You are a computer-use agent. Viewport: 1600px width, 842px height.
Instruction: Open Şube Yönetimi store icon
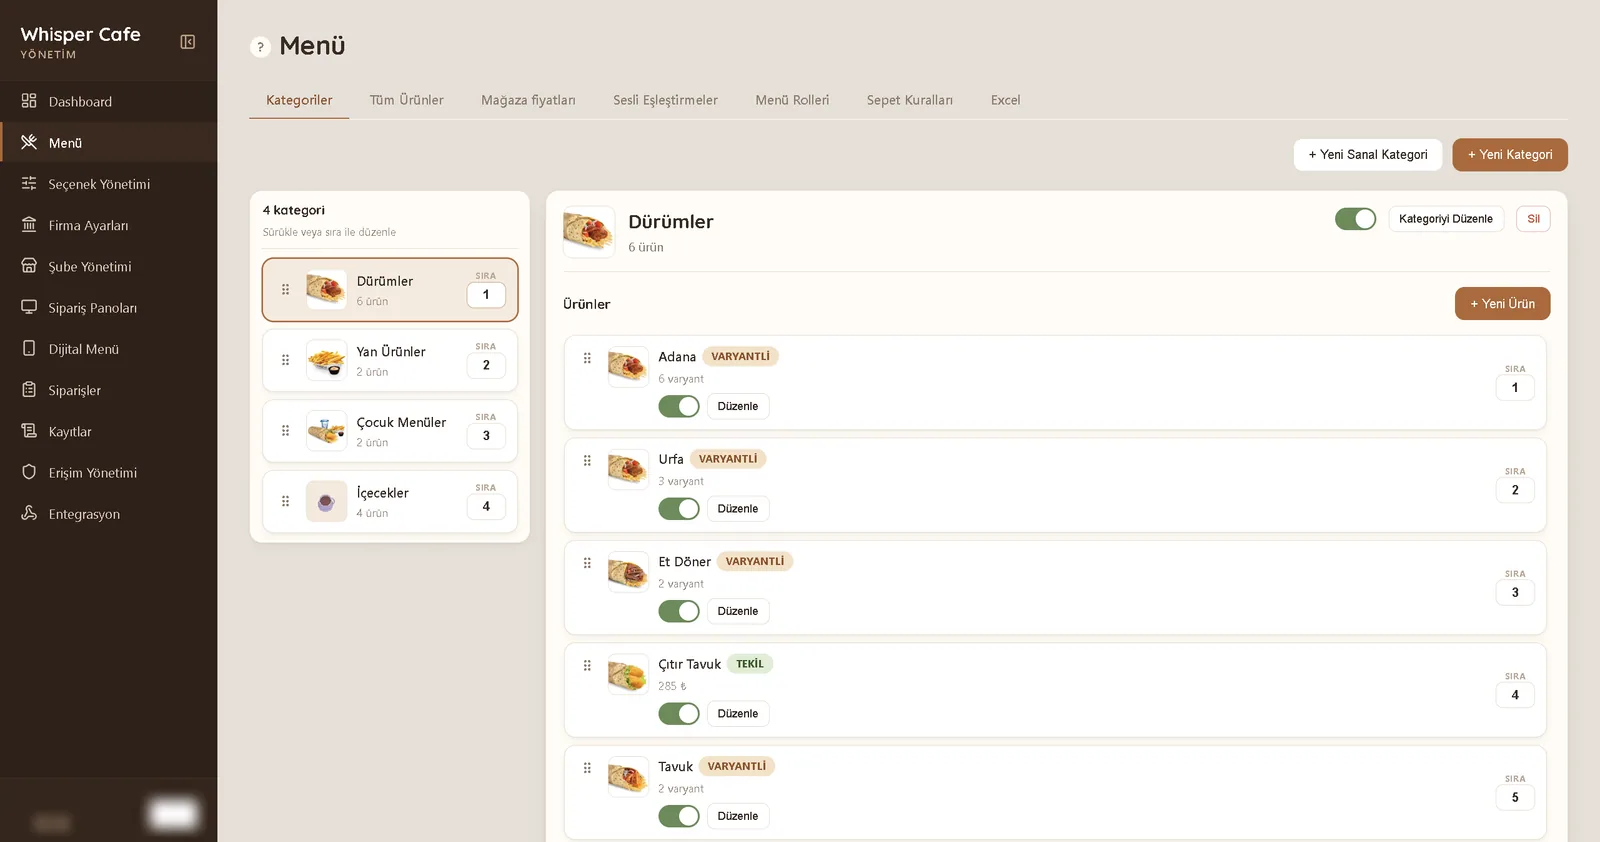coord(29,266)
